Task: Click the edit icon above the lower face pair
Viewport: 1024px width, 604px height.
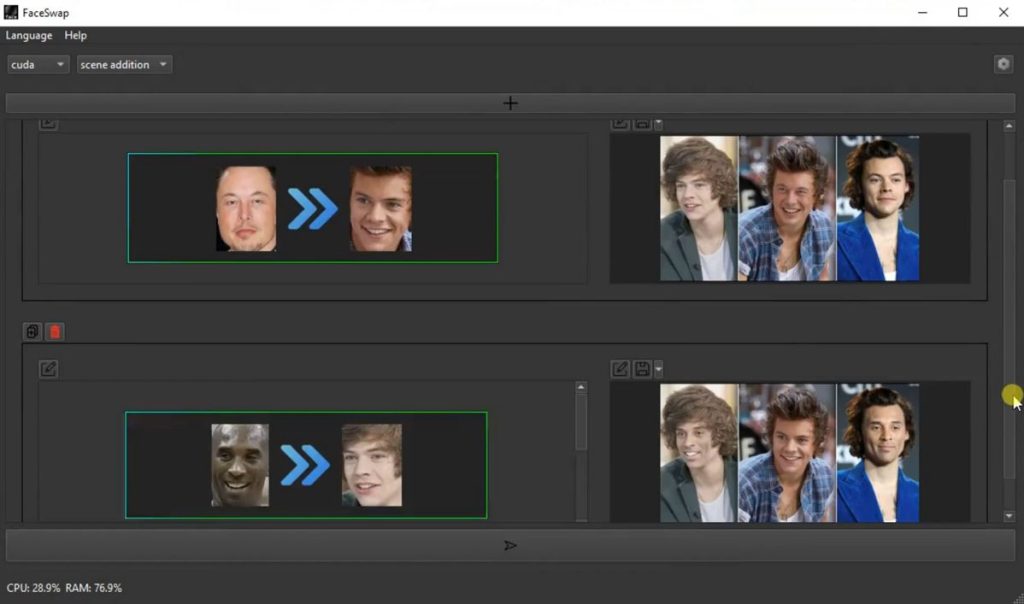Action: click(x=48, y=369)
